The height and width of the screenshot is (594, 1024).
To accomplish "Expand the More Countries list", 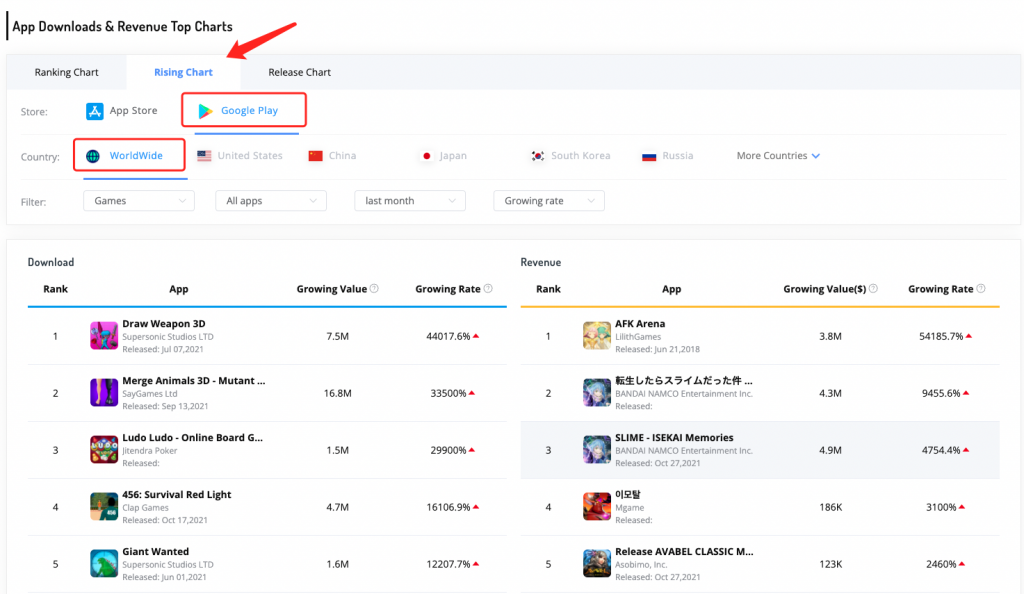I will (778, 156).
